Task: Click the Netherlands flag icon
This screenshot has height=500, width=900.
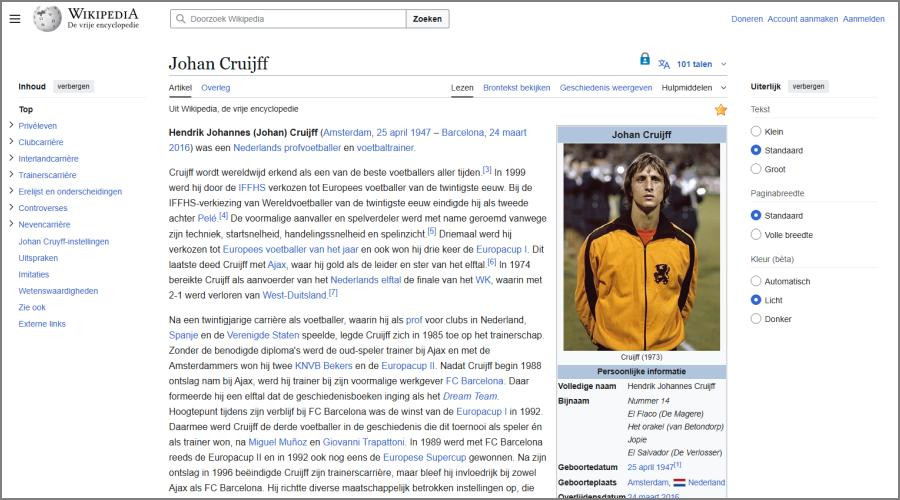Action: (x=679, y=483)
